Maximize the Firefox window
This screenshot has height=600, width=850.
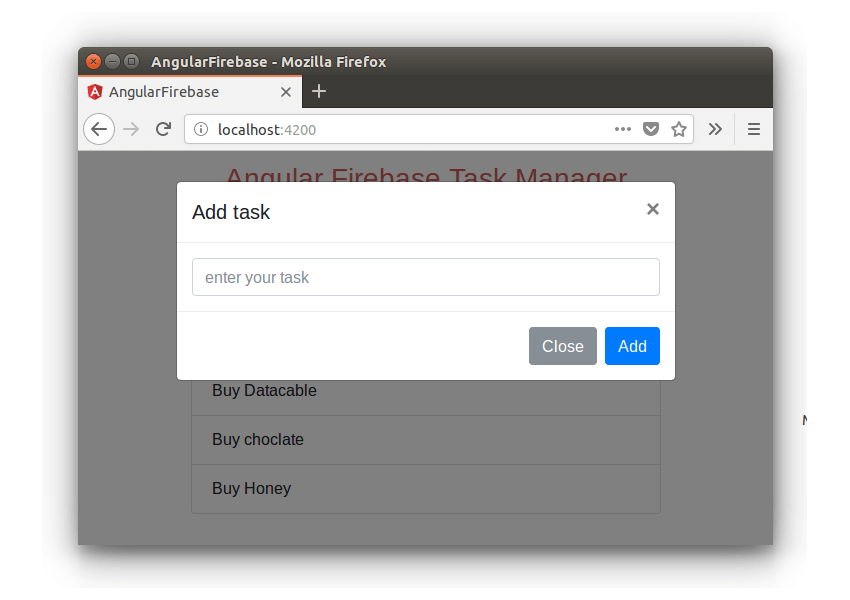(x=131, y=61)
